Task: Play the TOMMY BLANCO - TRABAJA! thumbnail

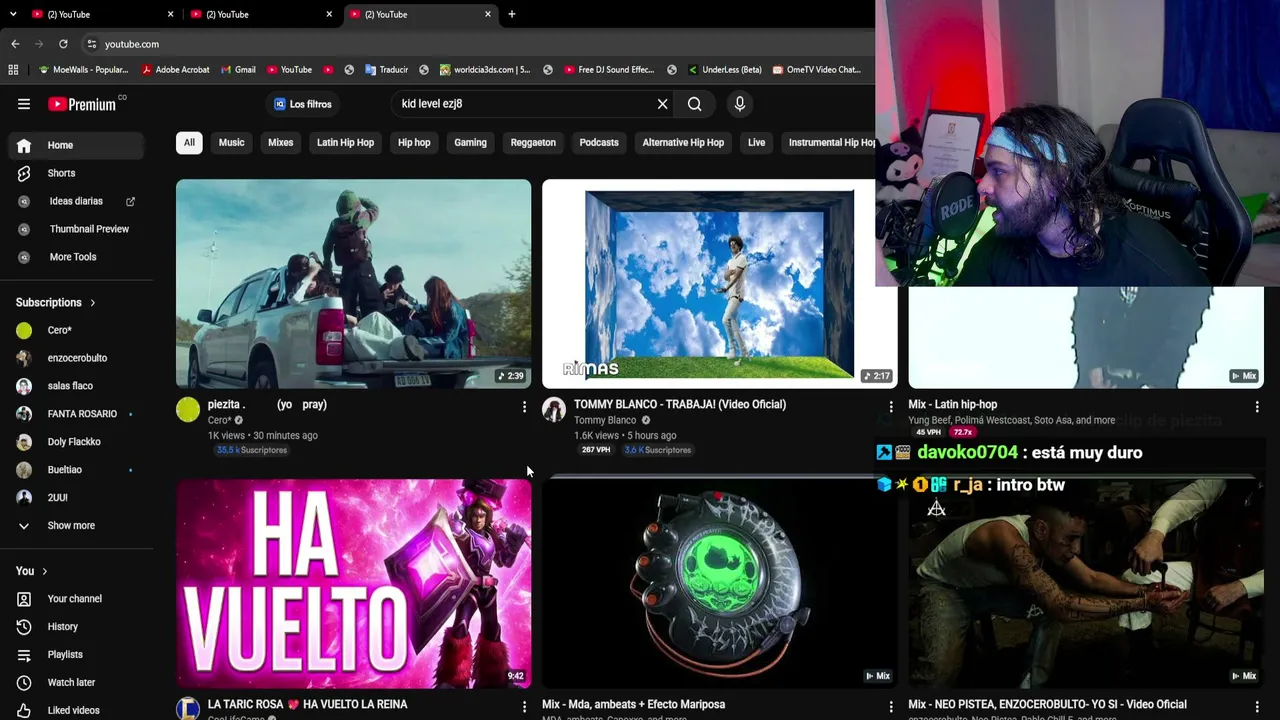Action: point(719,284)
